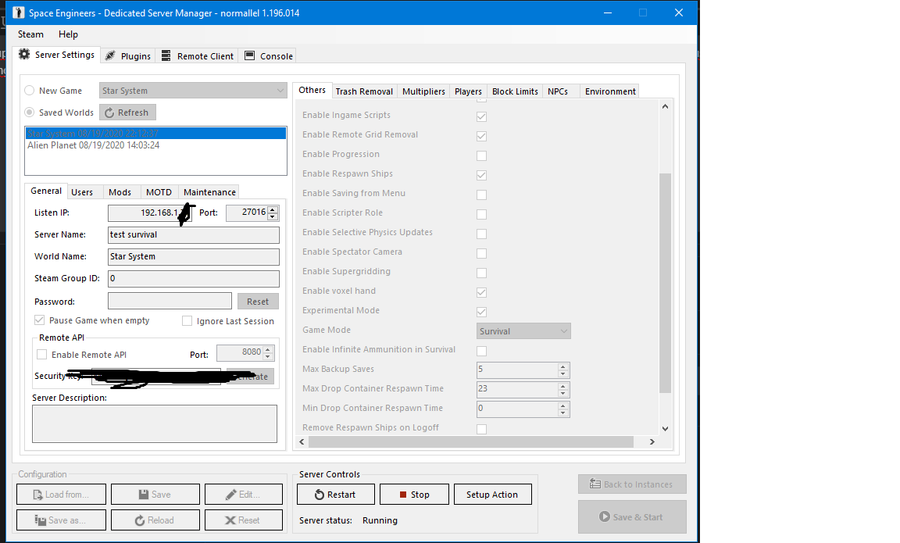Click the Setup Action button

(492, 495)
